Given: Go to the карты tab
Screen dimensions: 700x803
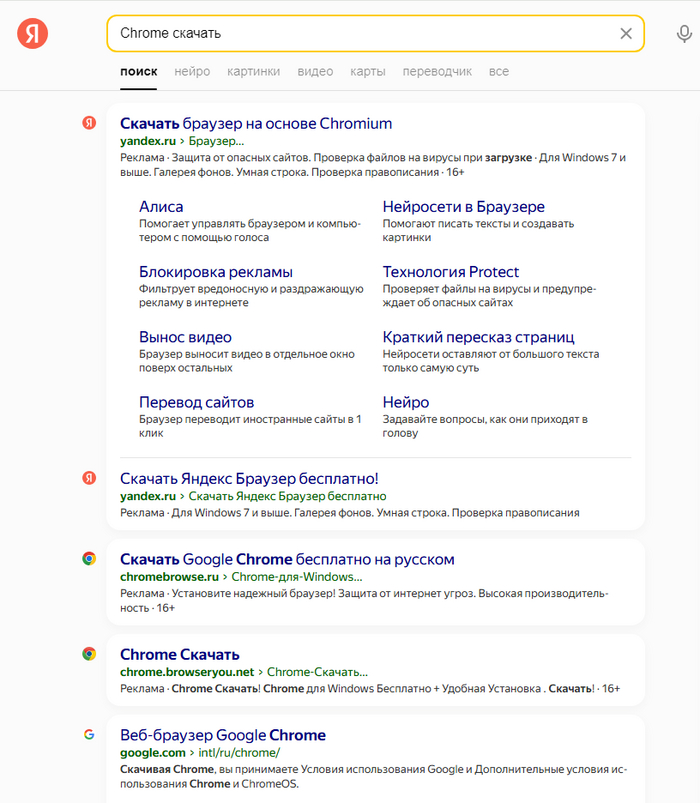Looking at the screenshot, I should (x=368, y=72).
